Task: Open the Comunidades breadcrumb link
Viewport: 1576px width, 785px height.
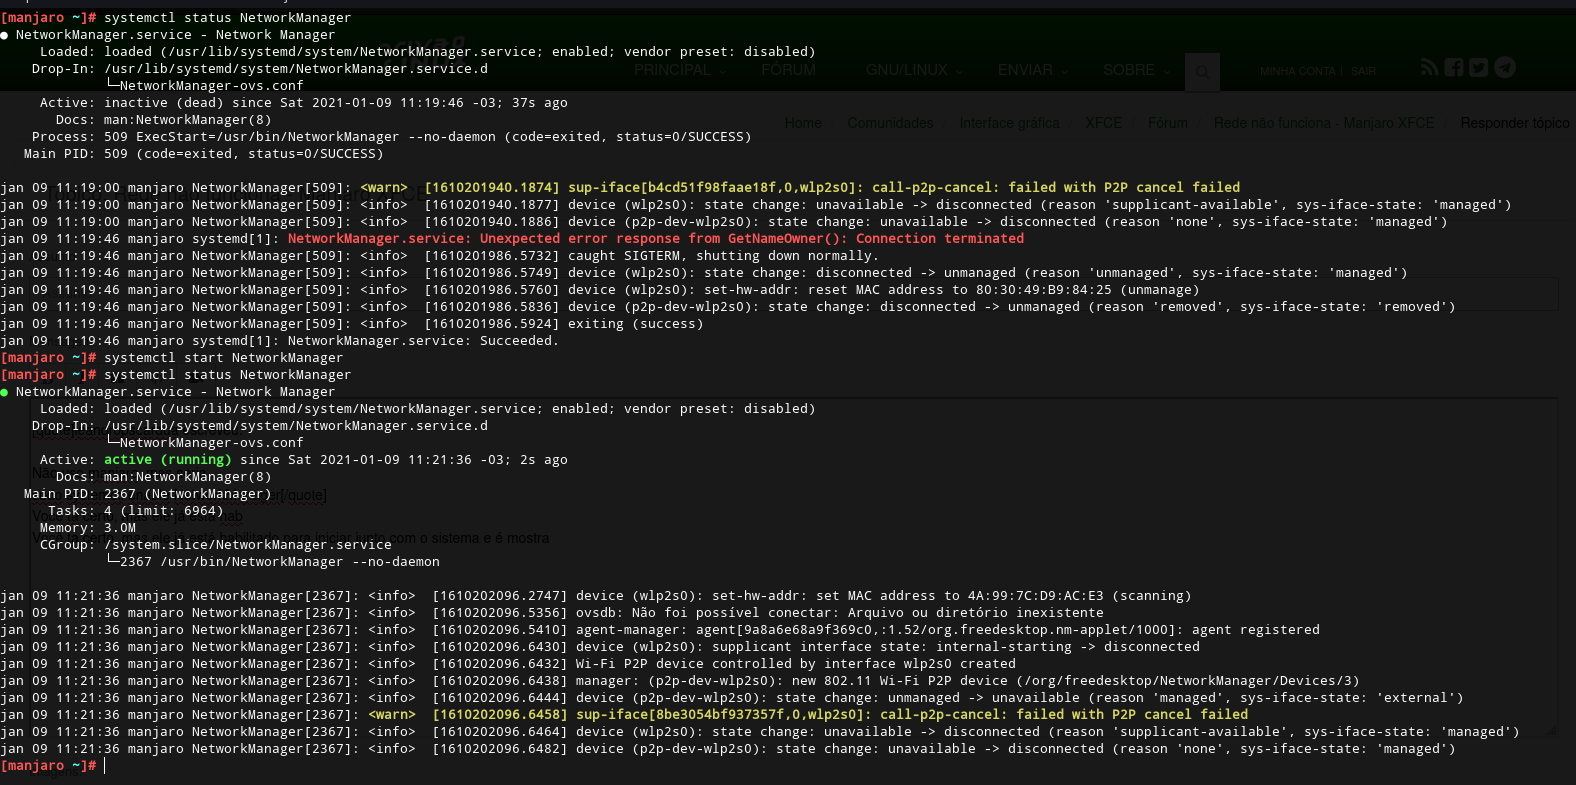Action: pyautogui.click(x=890, y=123)
